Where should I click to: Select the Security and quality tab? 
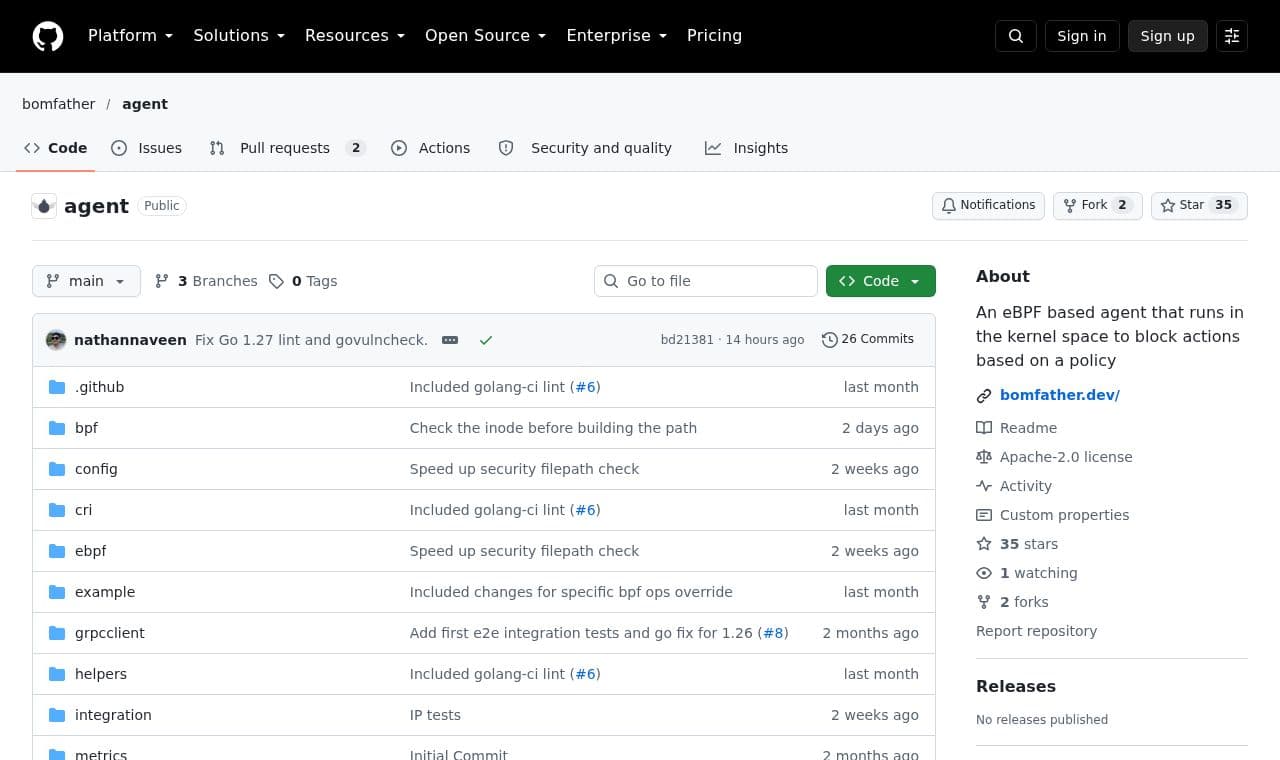(585, 148)
